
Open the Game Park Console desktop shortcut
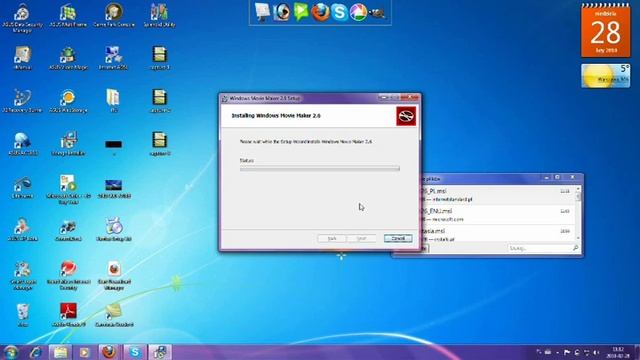114,16
